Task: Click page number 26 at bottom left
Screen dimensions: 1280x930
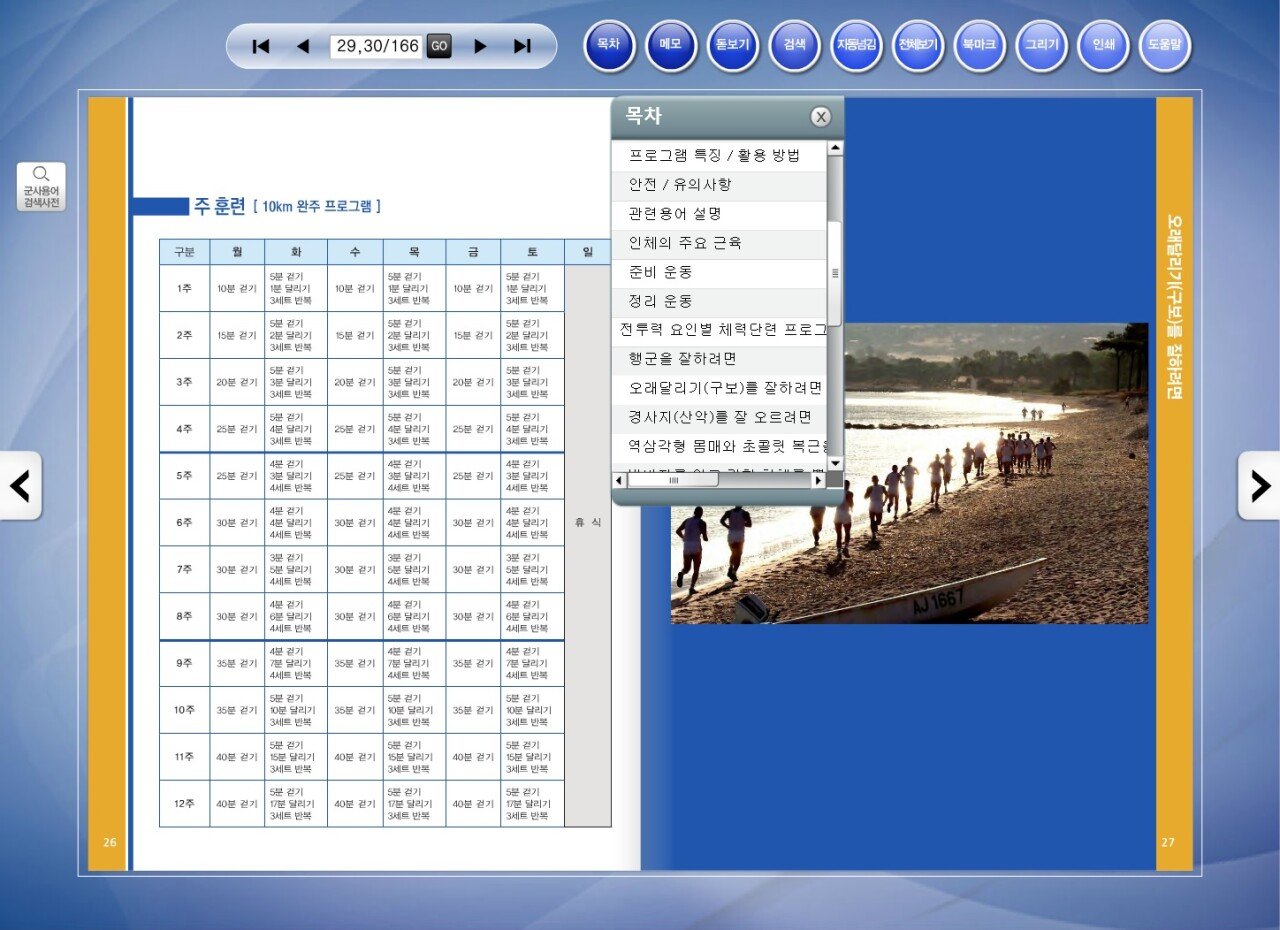Action: pos(109,842)
